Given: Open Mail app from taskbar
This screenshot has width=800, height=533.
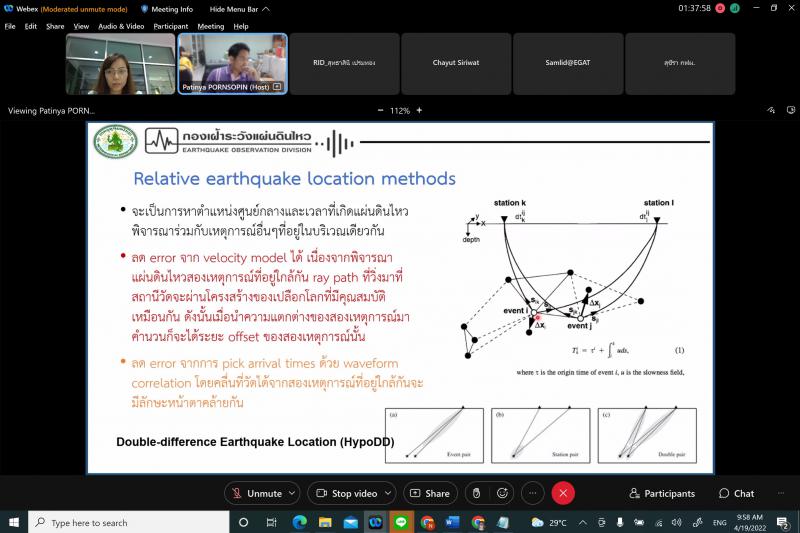Looking at the screenshot, I should click(x=351, y=522).
